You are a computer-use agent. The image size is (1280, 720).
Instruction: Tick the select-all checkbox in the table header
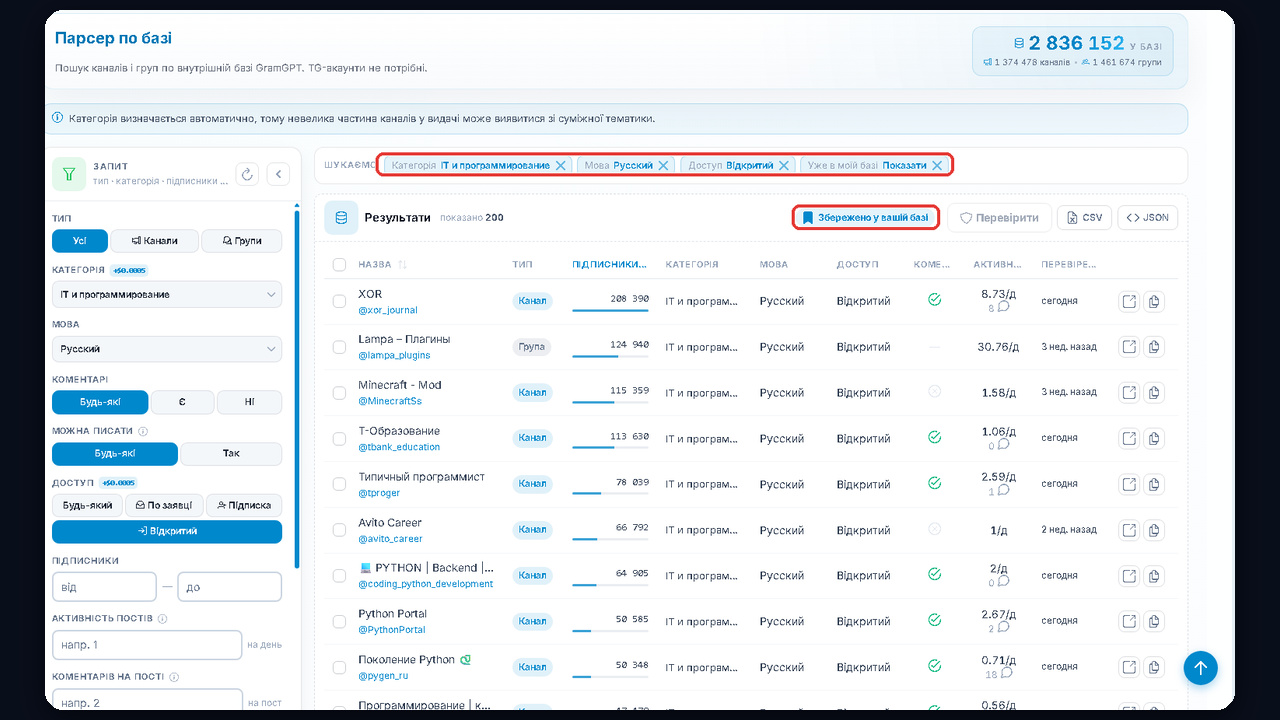click(x=339, y=265)
